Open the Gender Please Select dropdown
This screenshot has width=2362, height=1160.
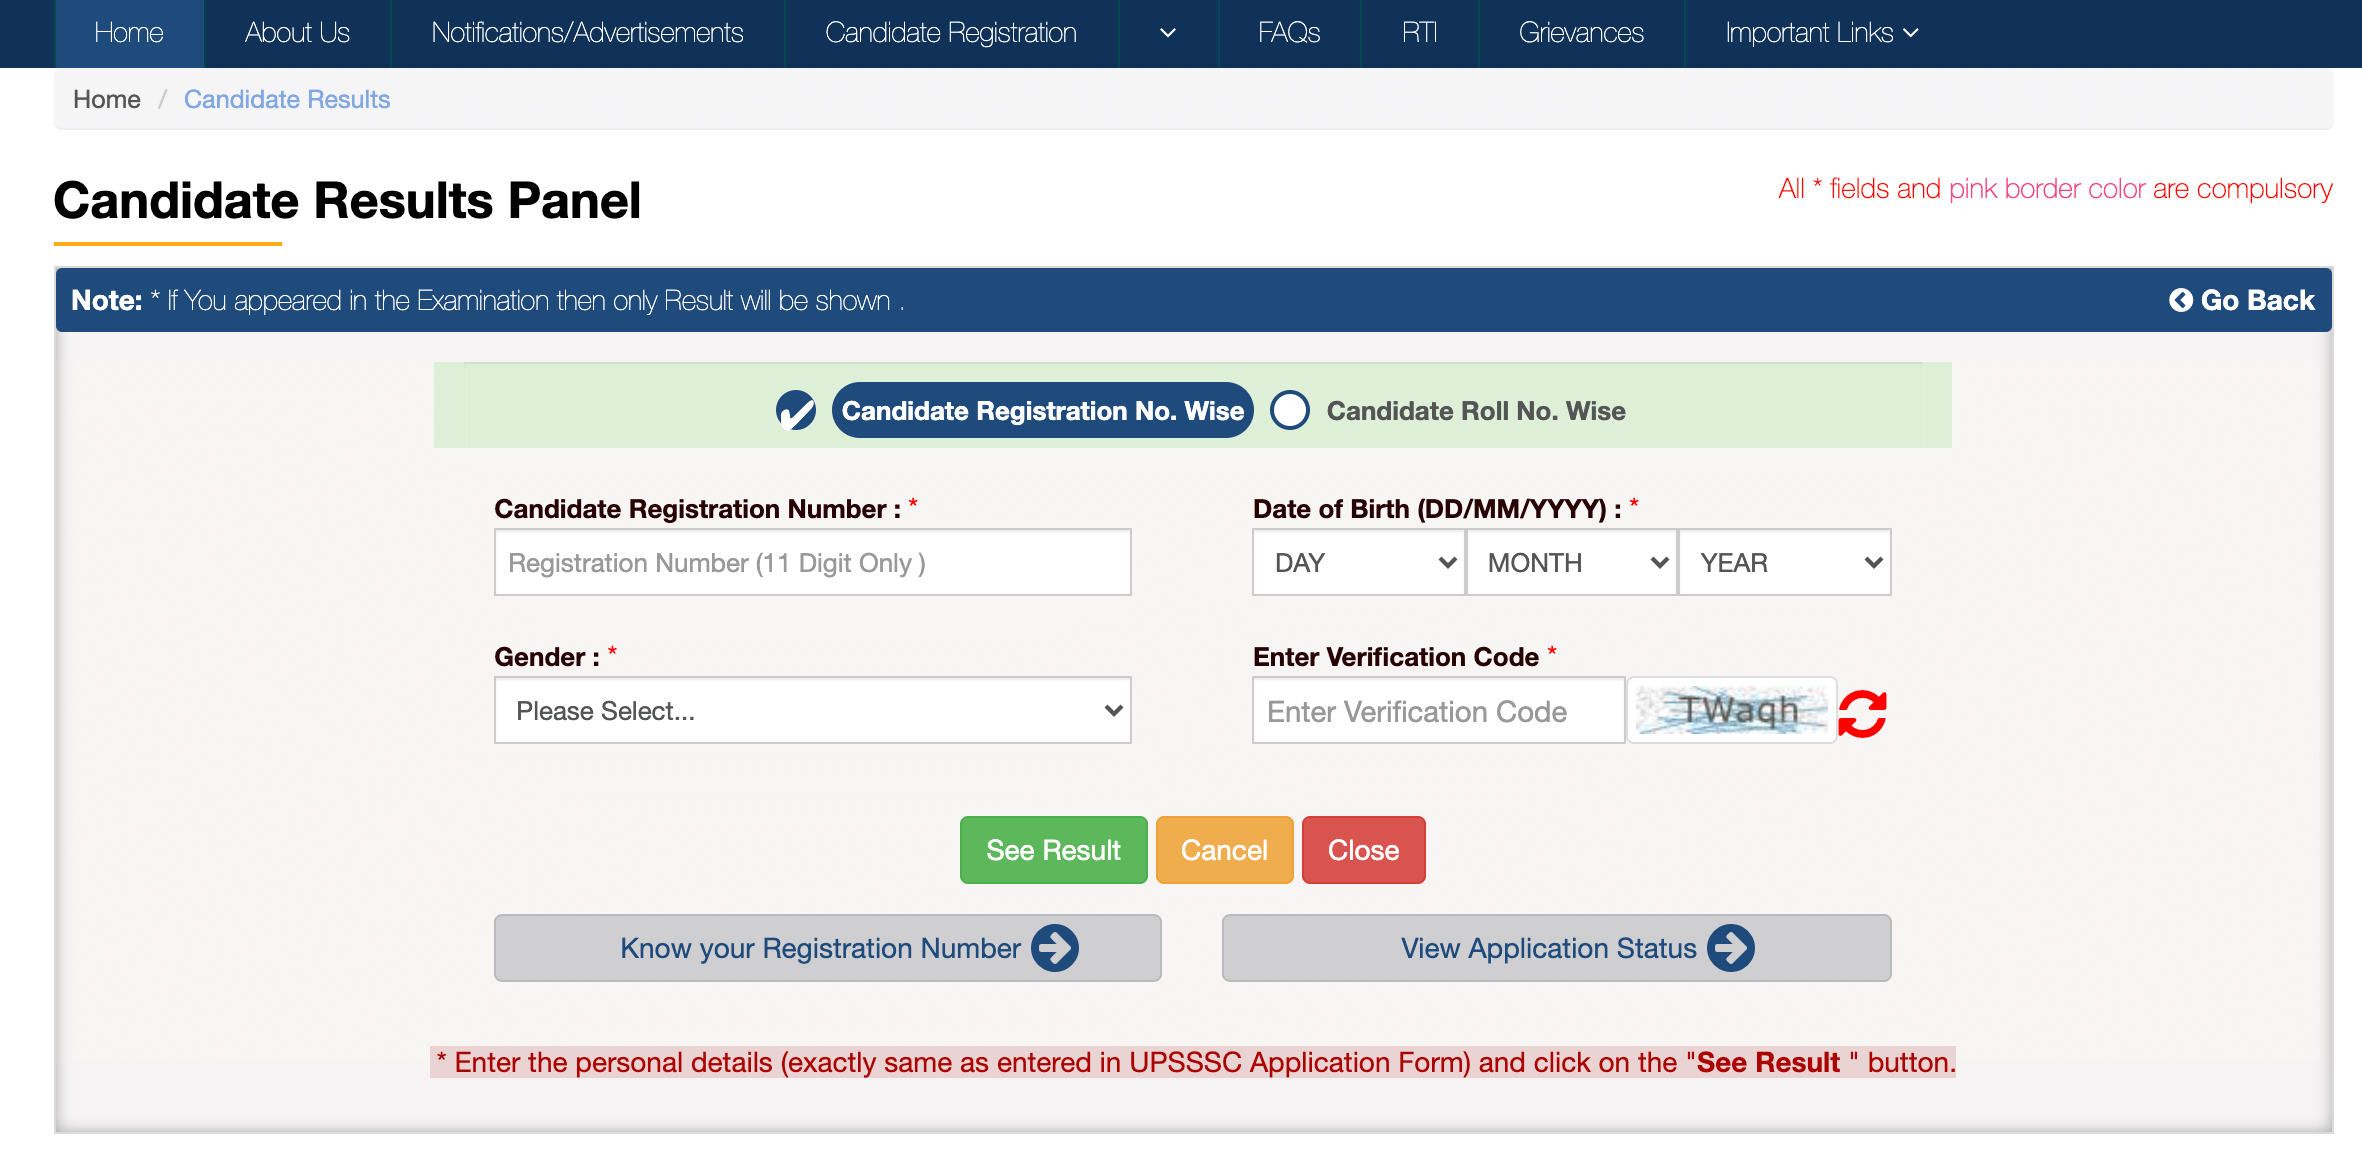coord(813,710)
